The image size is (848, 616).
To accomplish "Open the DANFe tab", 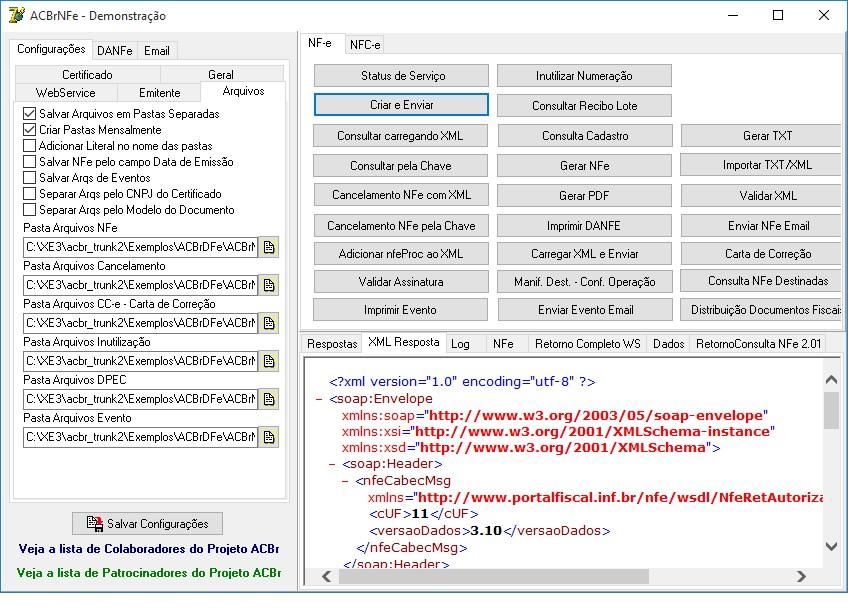I will pyautogui.click(x=115, y=51).
